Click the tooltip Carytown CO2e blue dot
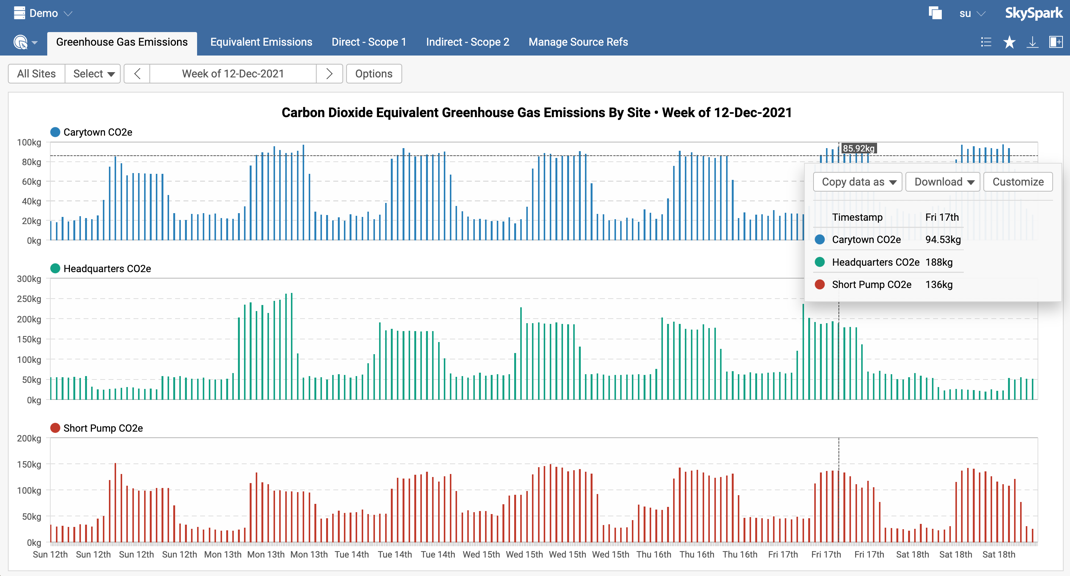 (x=820, y=240)
